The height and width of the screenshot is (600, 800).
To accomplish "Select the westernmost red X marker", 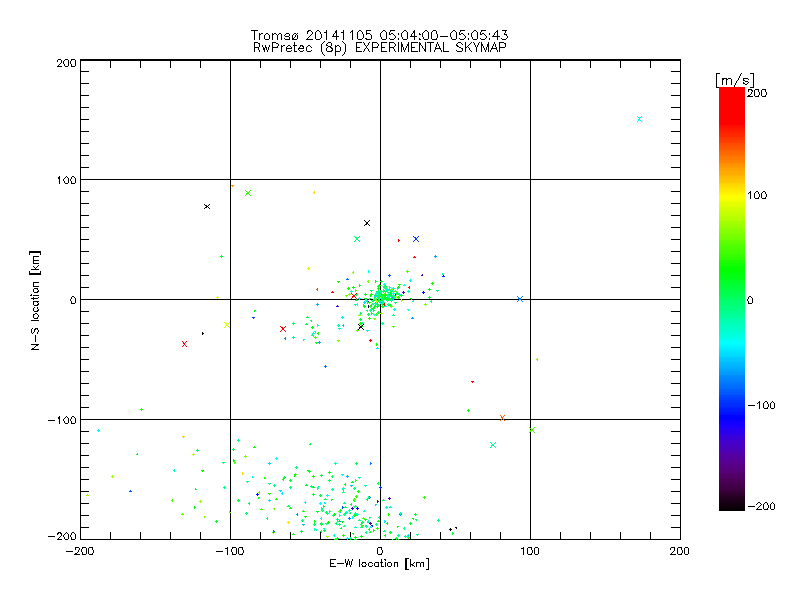I will tap(184, 344).
